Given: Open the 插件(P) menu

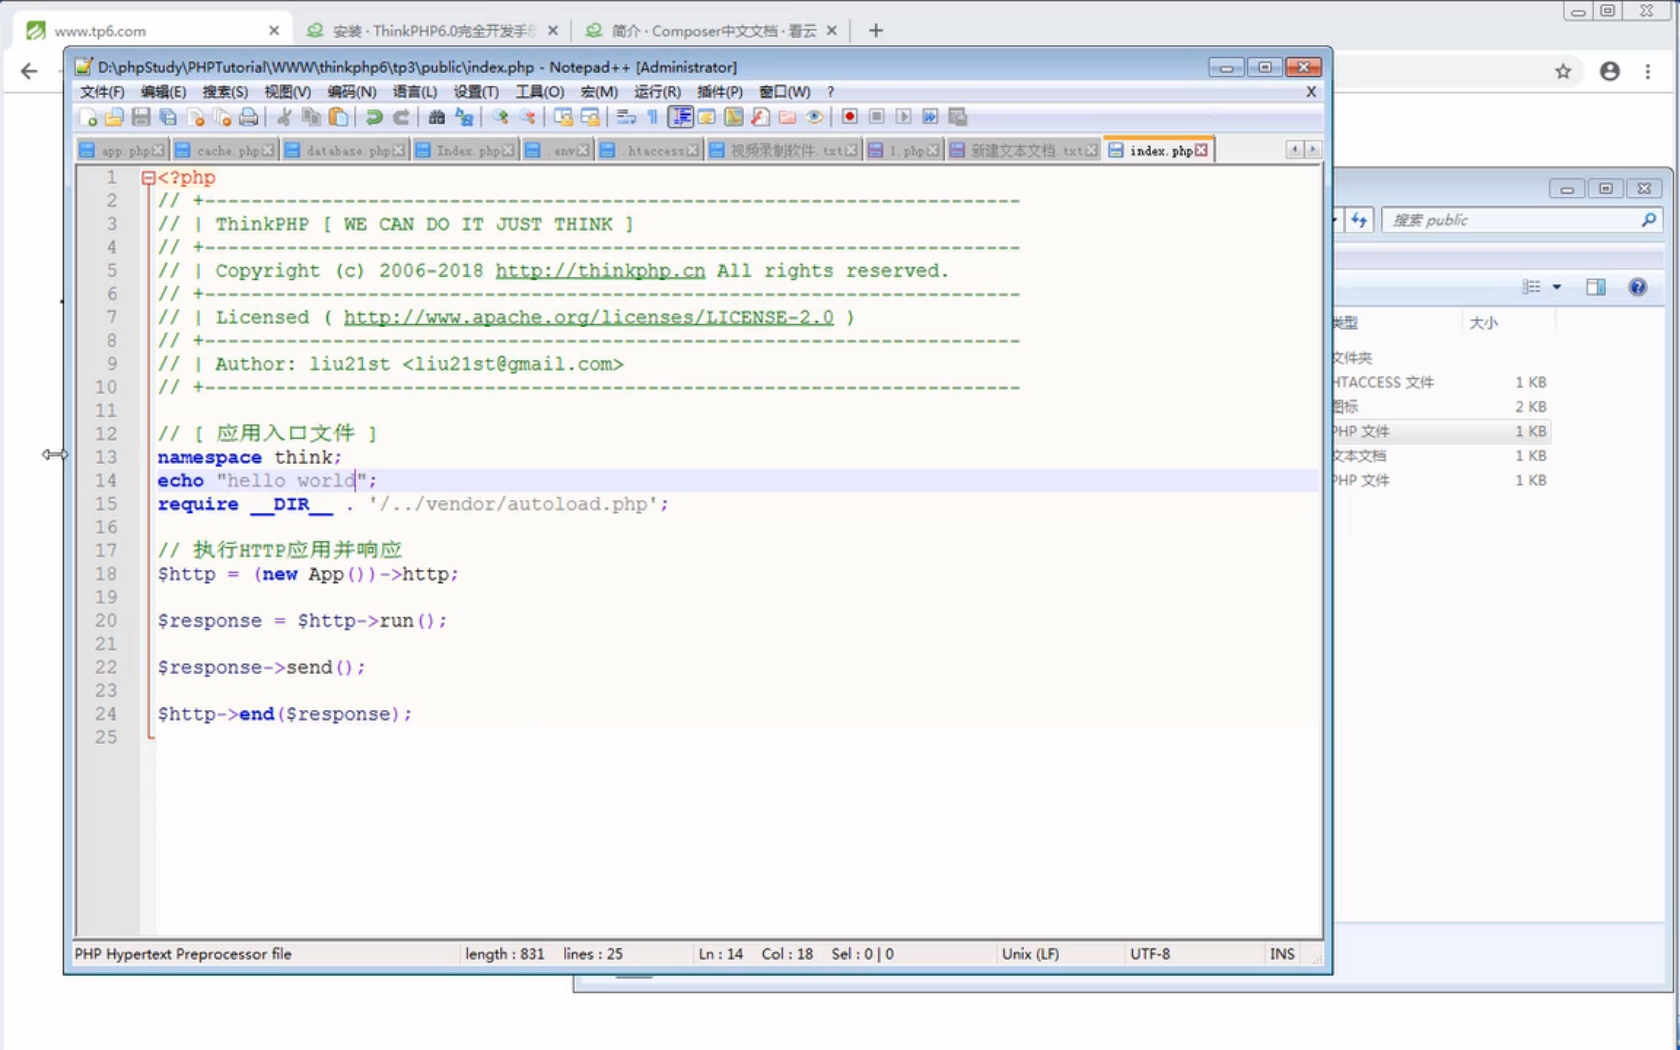Looking at the screenshot, I should click(720, 91).
